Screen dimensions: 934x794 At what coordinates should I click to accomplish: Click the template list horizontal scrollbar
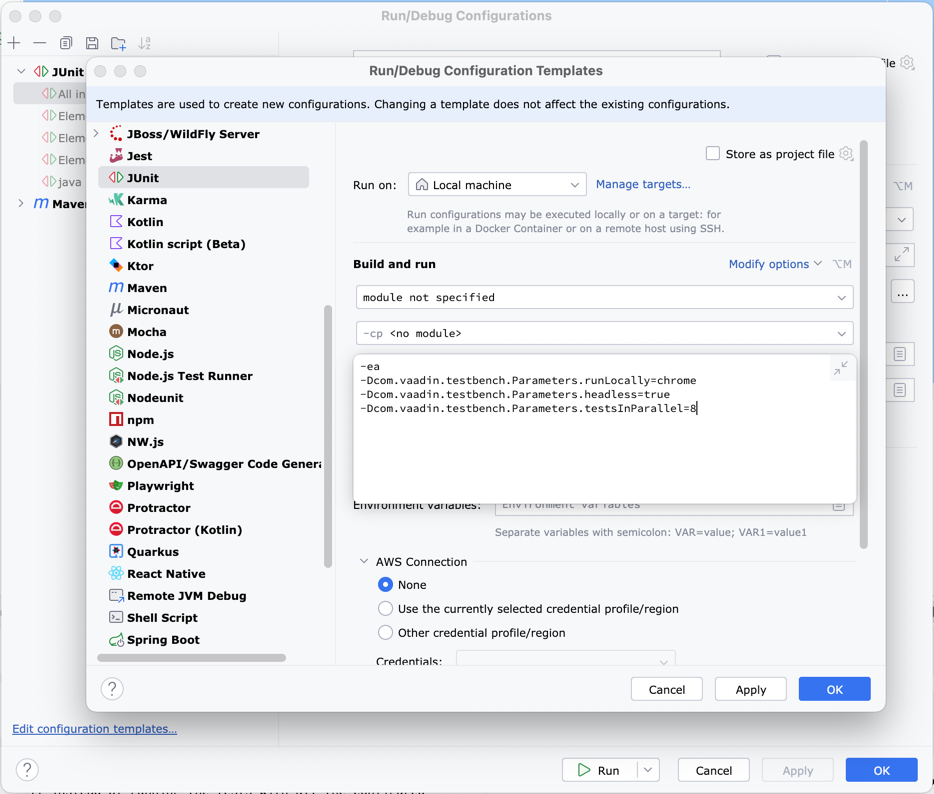[x=191, y=658]
